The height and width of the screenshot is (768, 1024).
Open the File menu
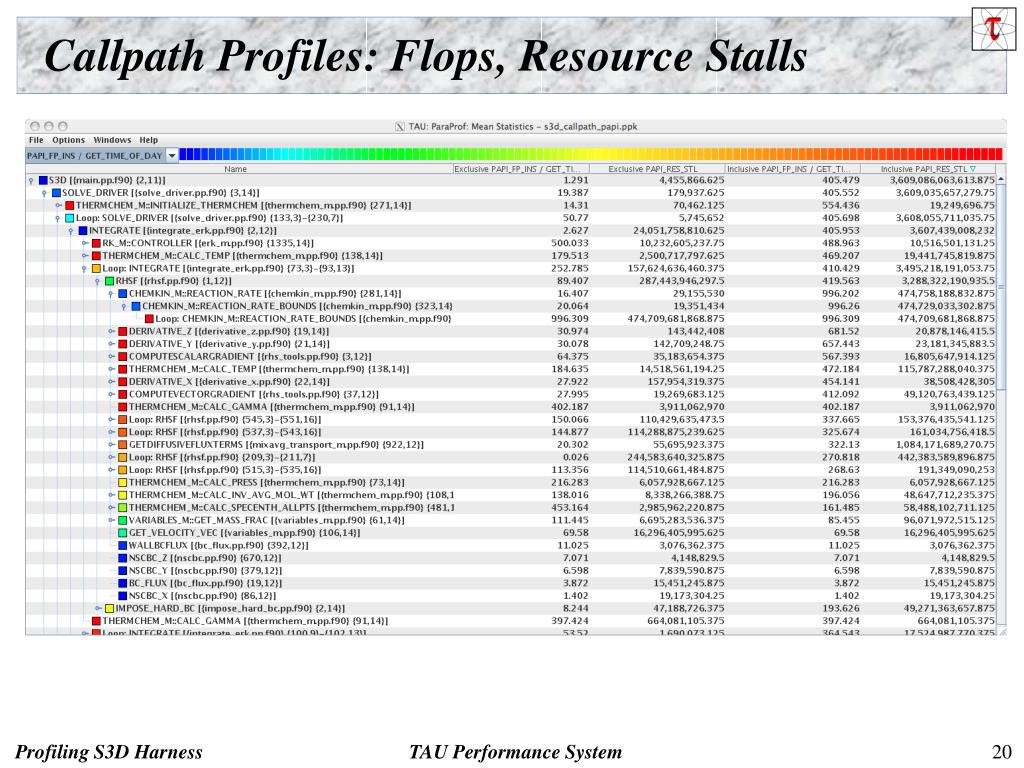coord(36,140)
